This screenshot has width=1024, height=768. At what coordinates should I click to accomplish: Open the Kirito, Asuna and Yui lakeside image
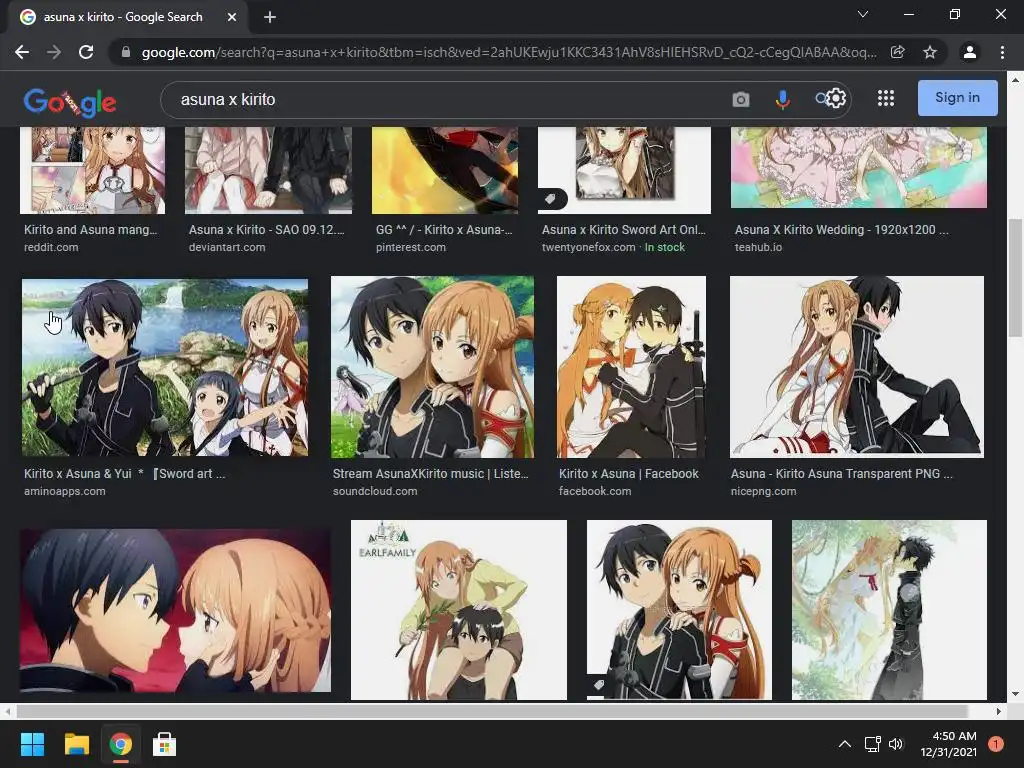click(165, 368)
